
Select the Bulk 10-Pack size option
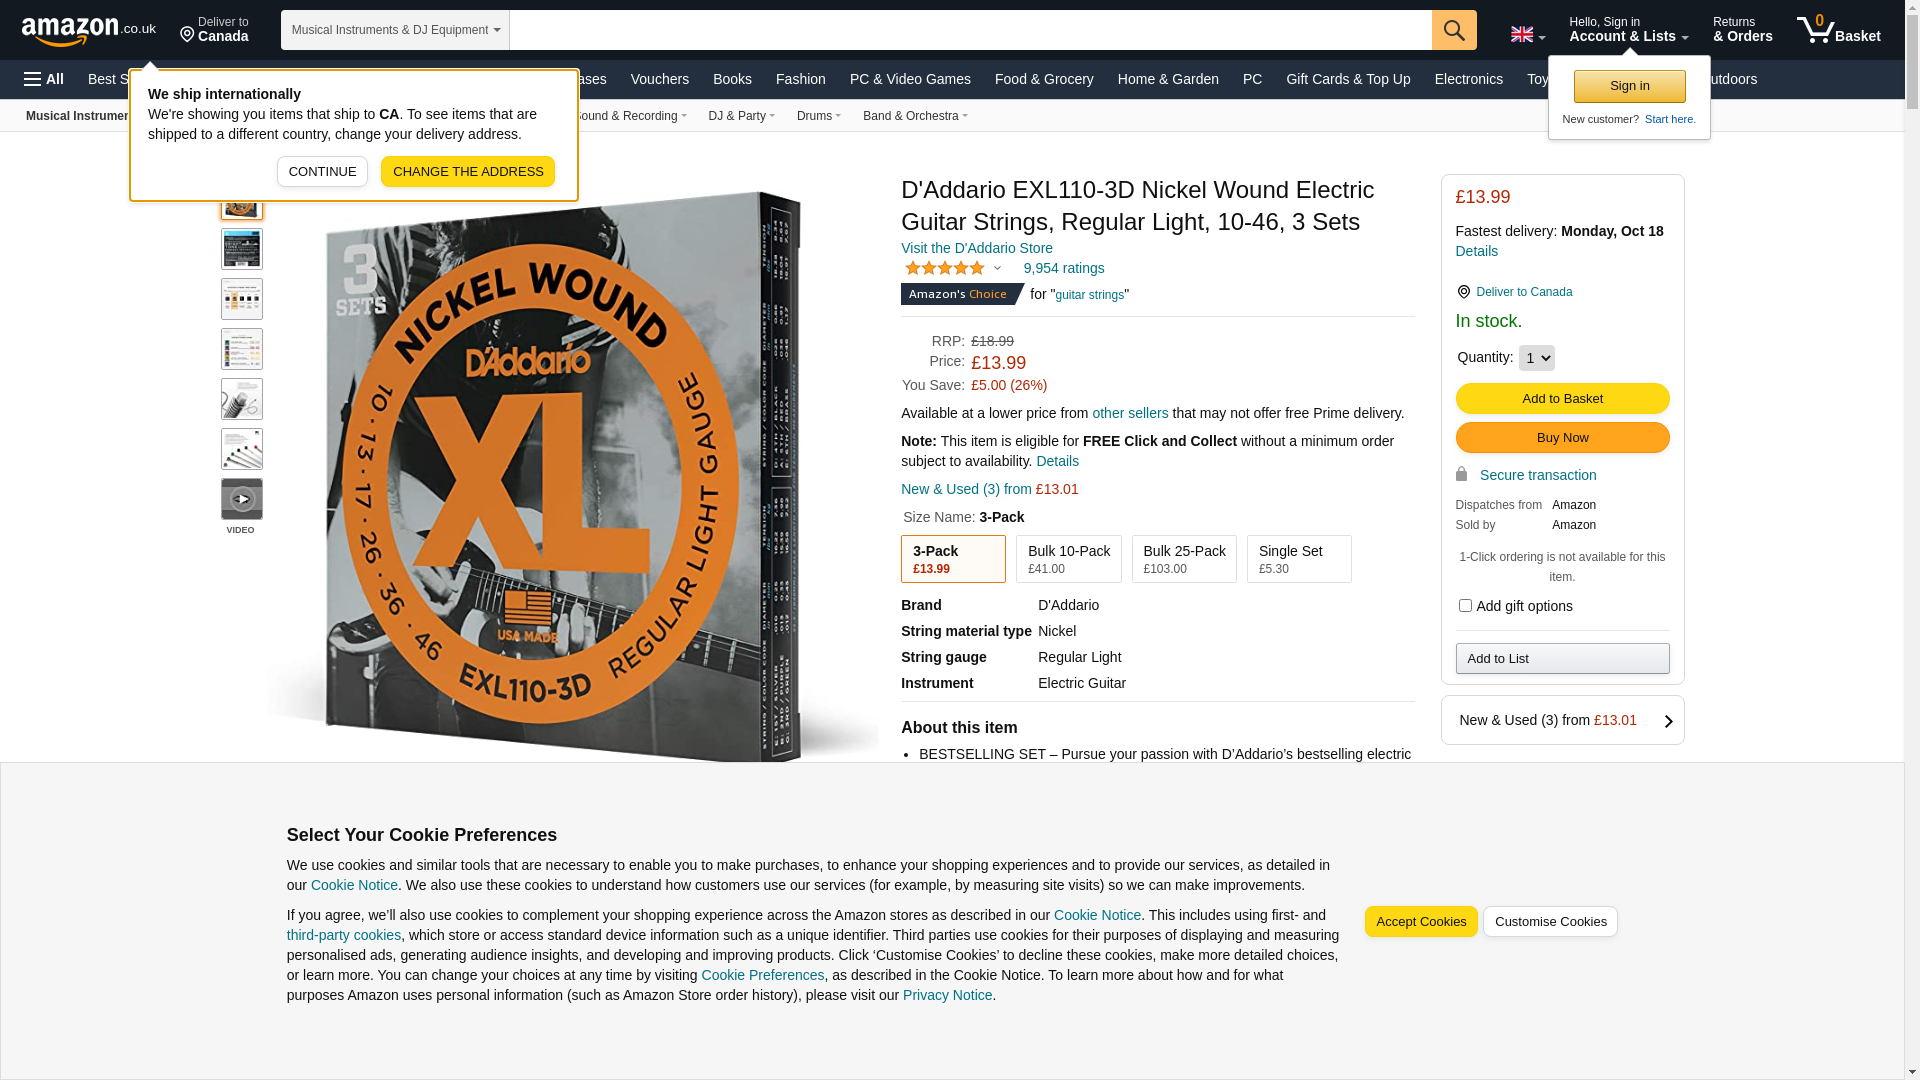[1068, 559]
